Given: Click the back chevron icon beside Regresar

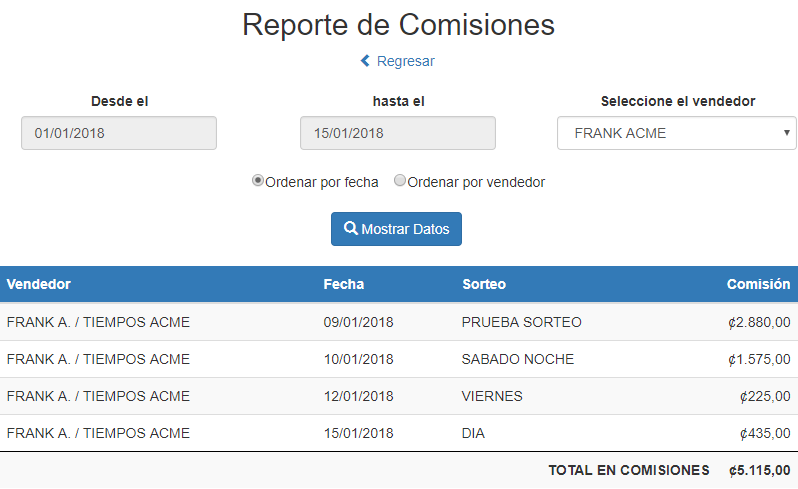Looking at the screenshot, I should [365, 61].
